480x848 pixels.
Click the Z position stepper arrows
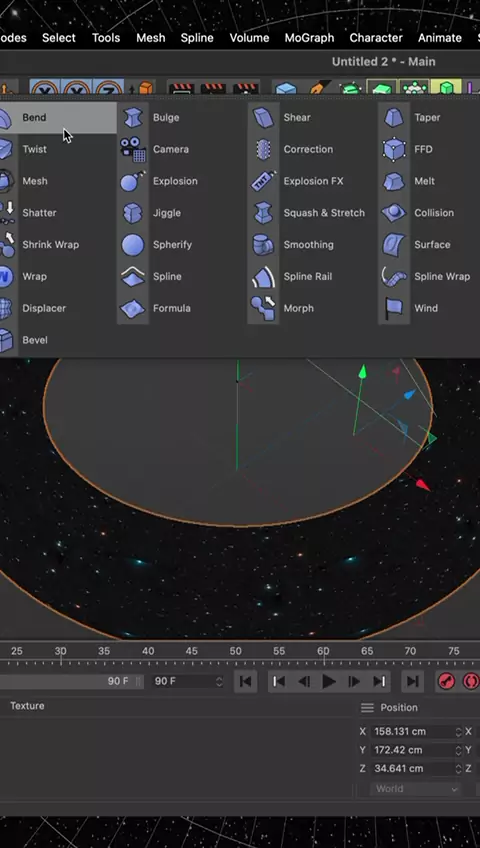(x=458, y=768)
